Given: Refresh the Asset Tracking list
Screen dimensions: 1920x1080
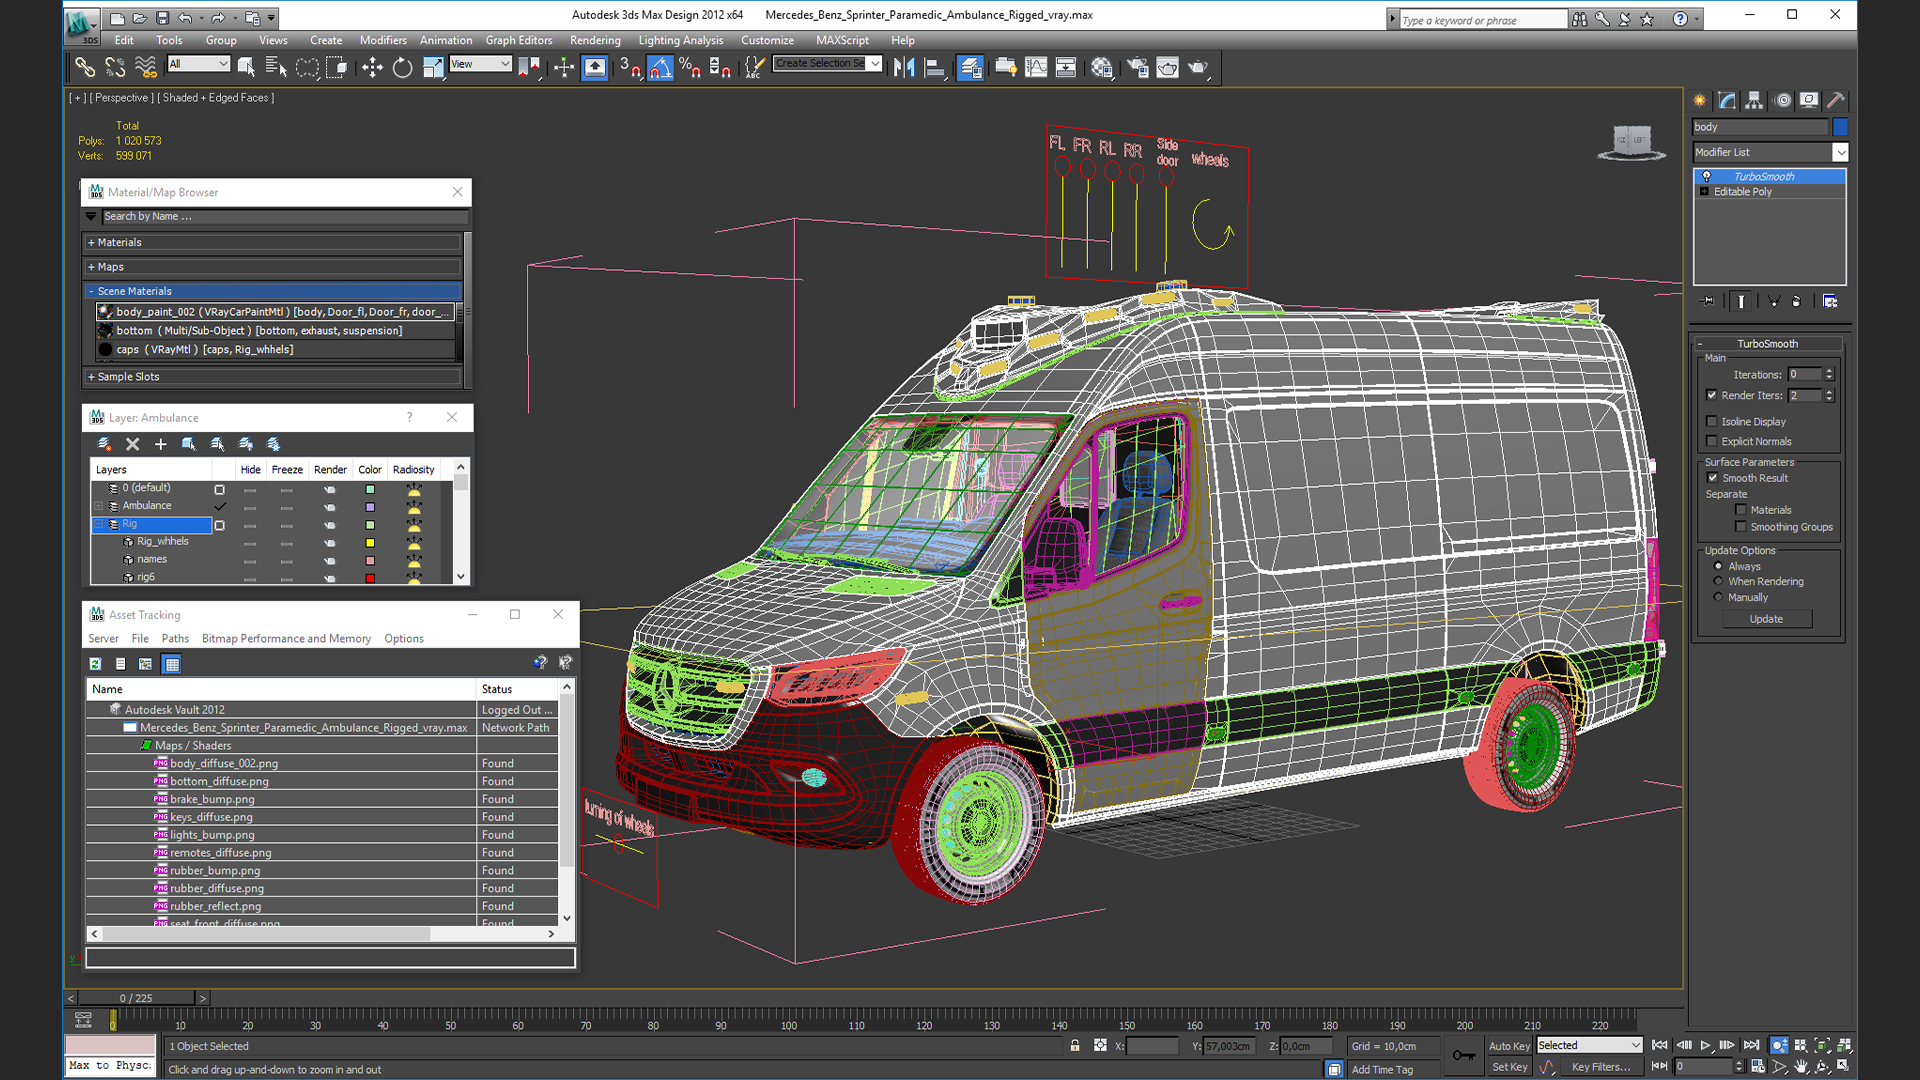Looking at the screenshot, I should pos(95,664).
